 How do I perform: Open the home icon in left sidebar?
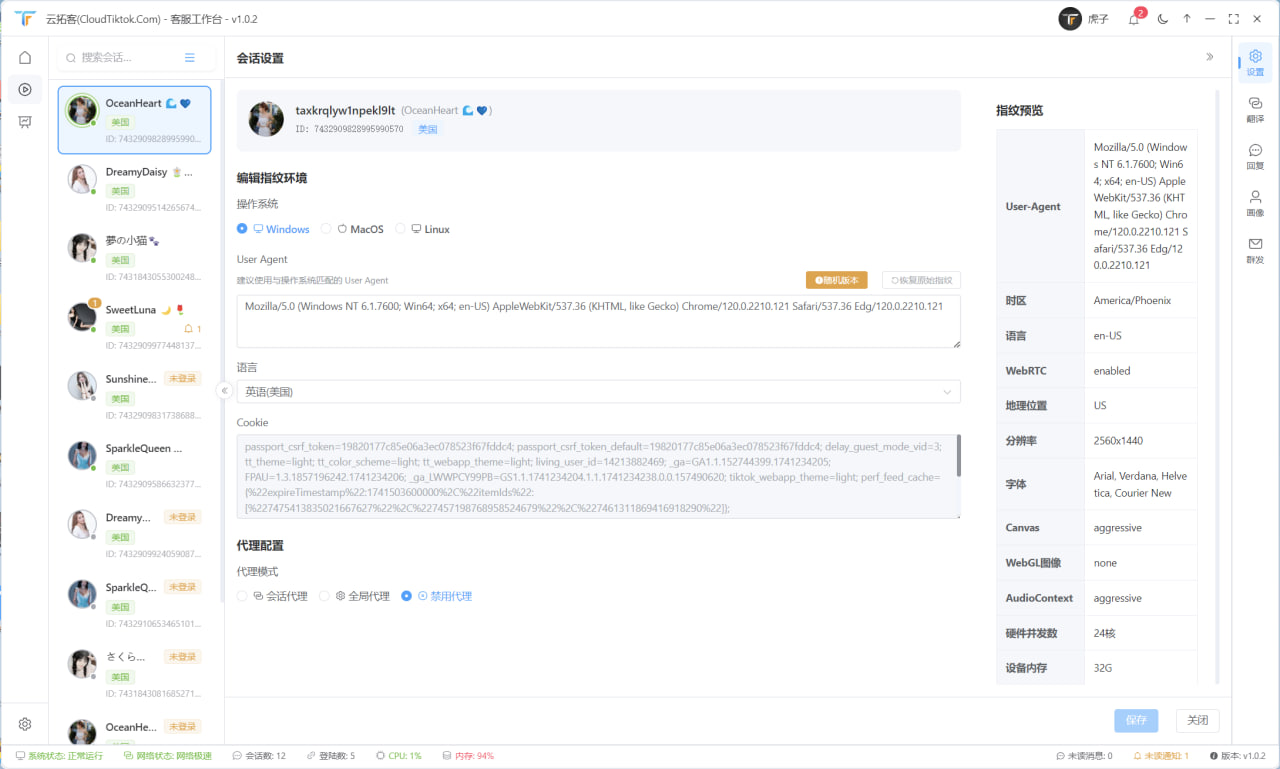(x=25, y=58)
